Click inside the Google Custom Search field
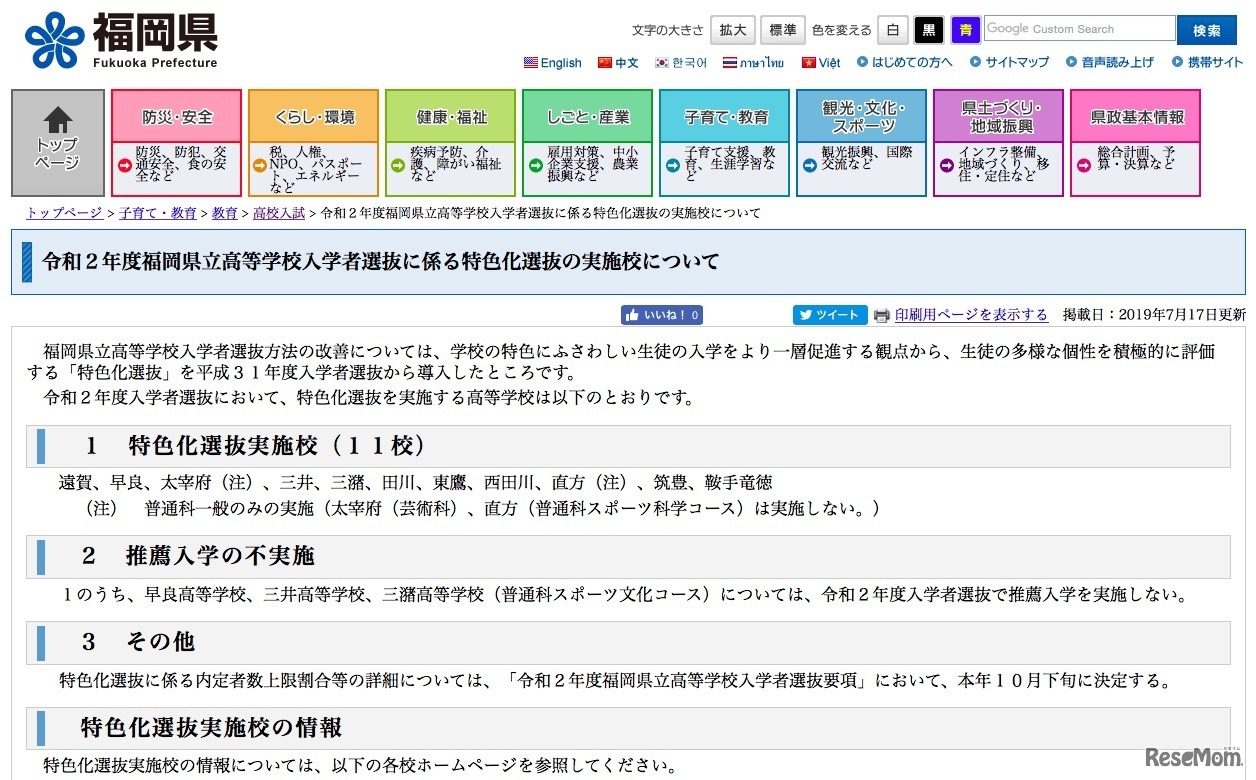Viewport: 1256px width, 780px height. pyautogui.click(x=1078, y=29)
